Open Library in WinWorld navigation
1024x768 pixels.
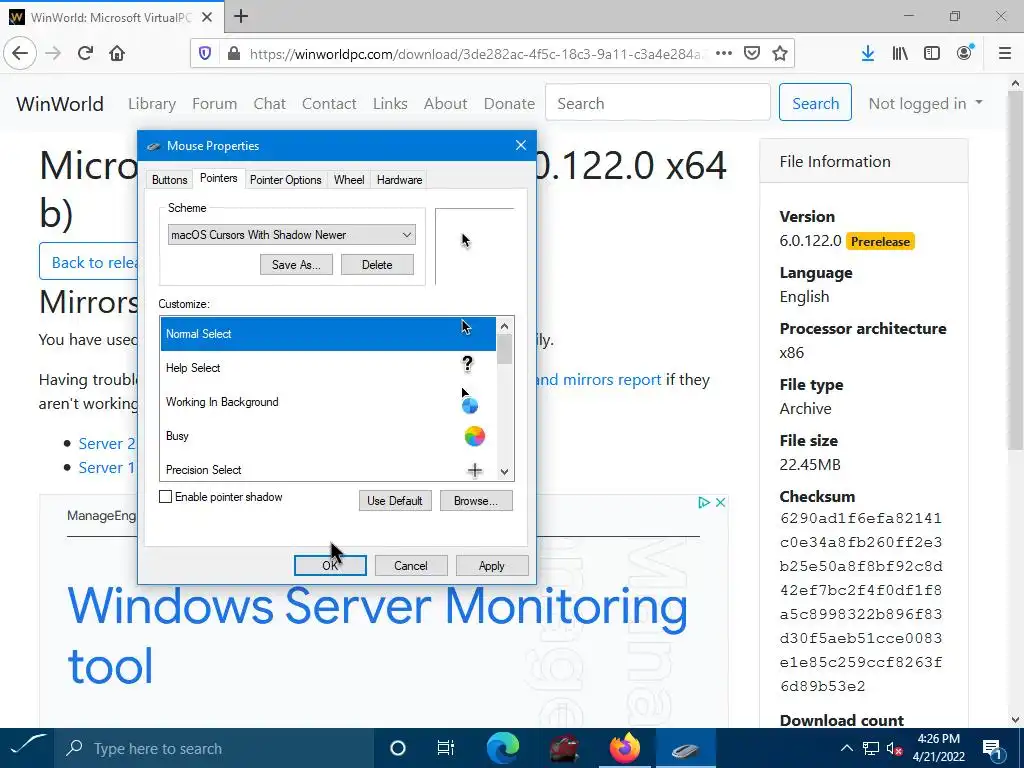pyautogui.click(x=152, y=103)
